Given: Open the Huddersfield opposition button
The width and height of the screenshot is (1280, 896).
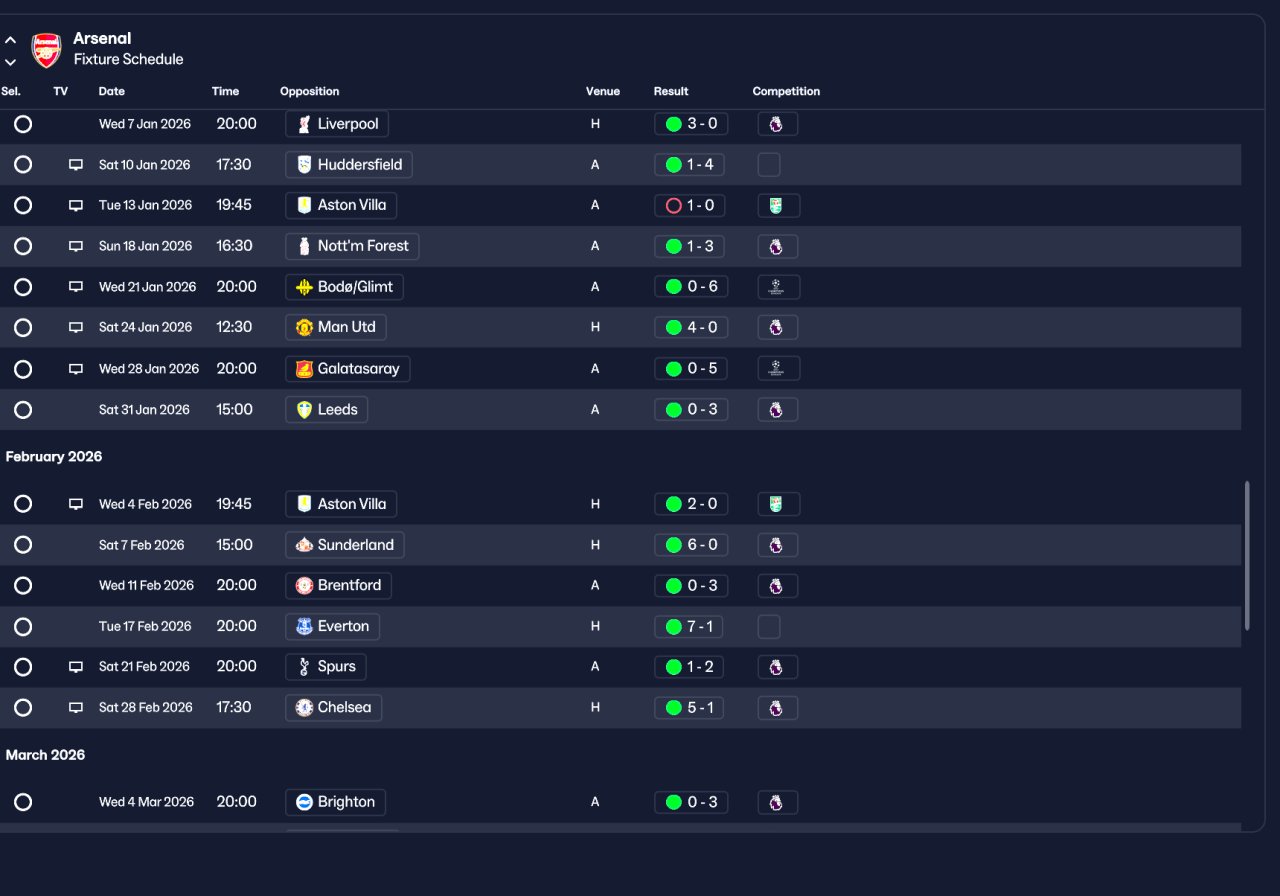Looking at the screenshot, I should pos(349,165).
